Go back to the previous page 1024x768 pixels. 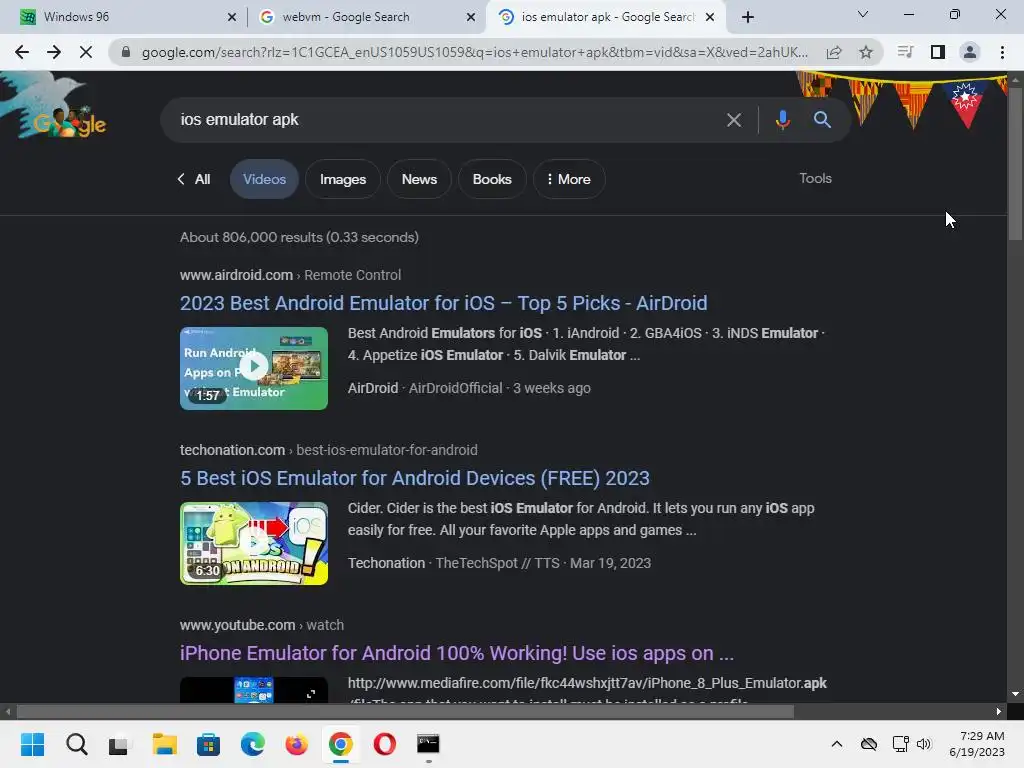coord(22,52)
